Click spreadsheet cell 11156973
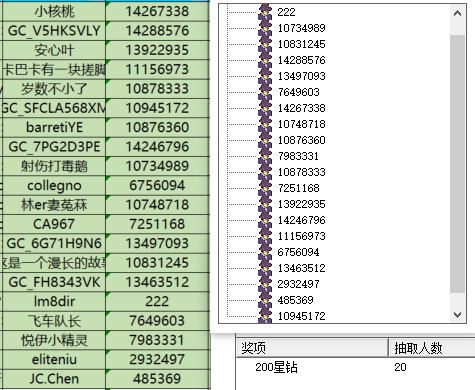The width and height of the screenshot is (475, 390). coord(157,69)
